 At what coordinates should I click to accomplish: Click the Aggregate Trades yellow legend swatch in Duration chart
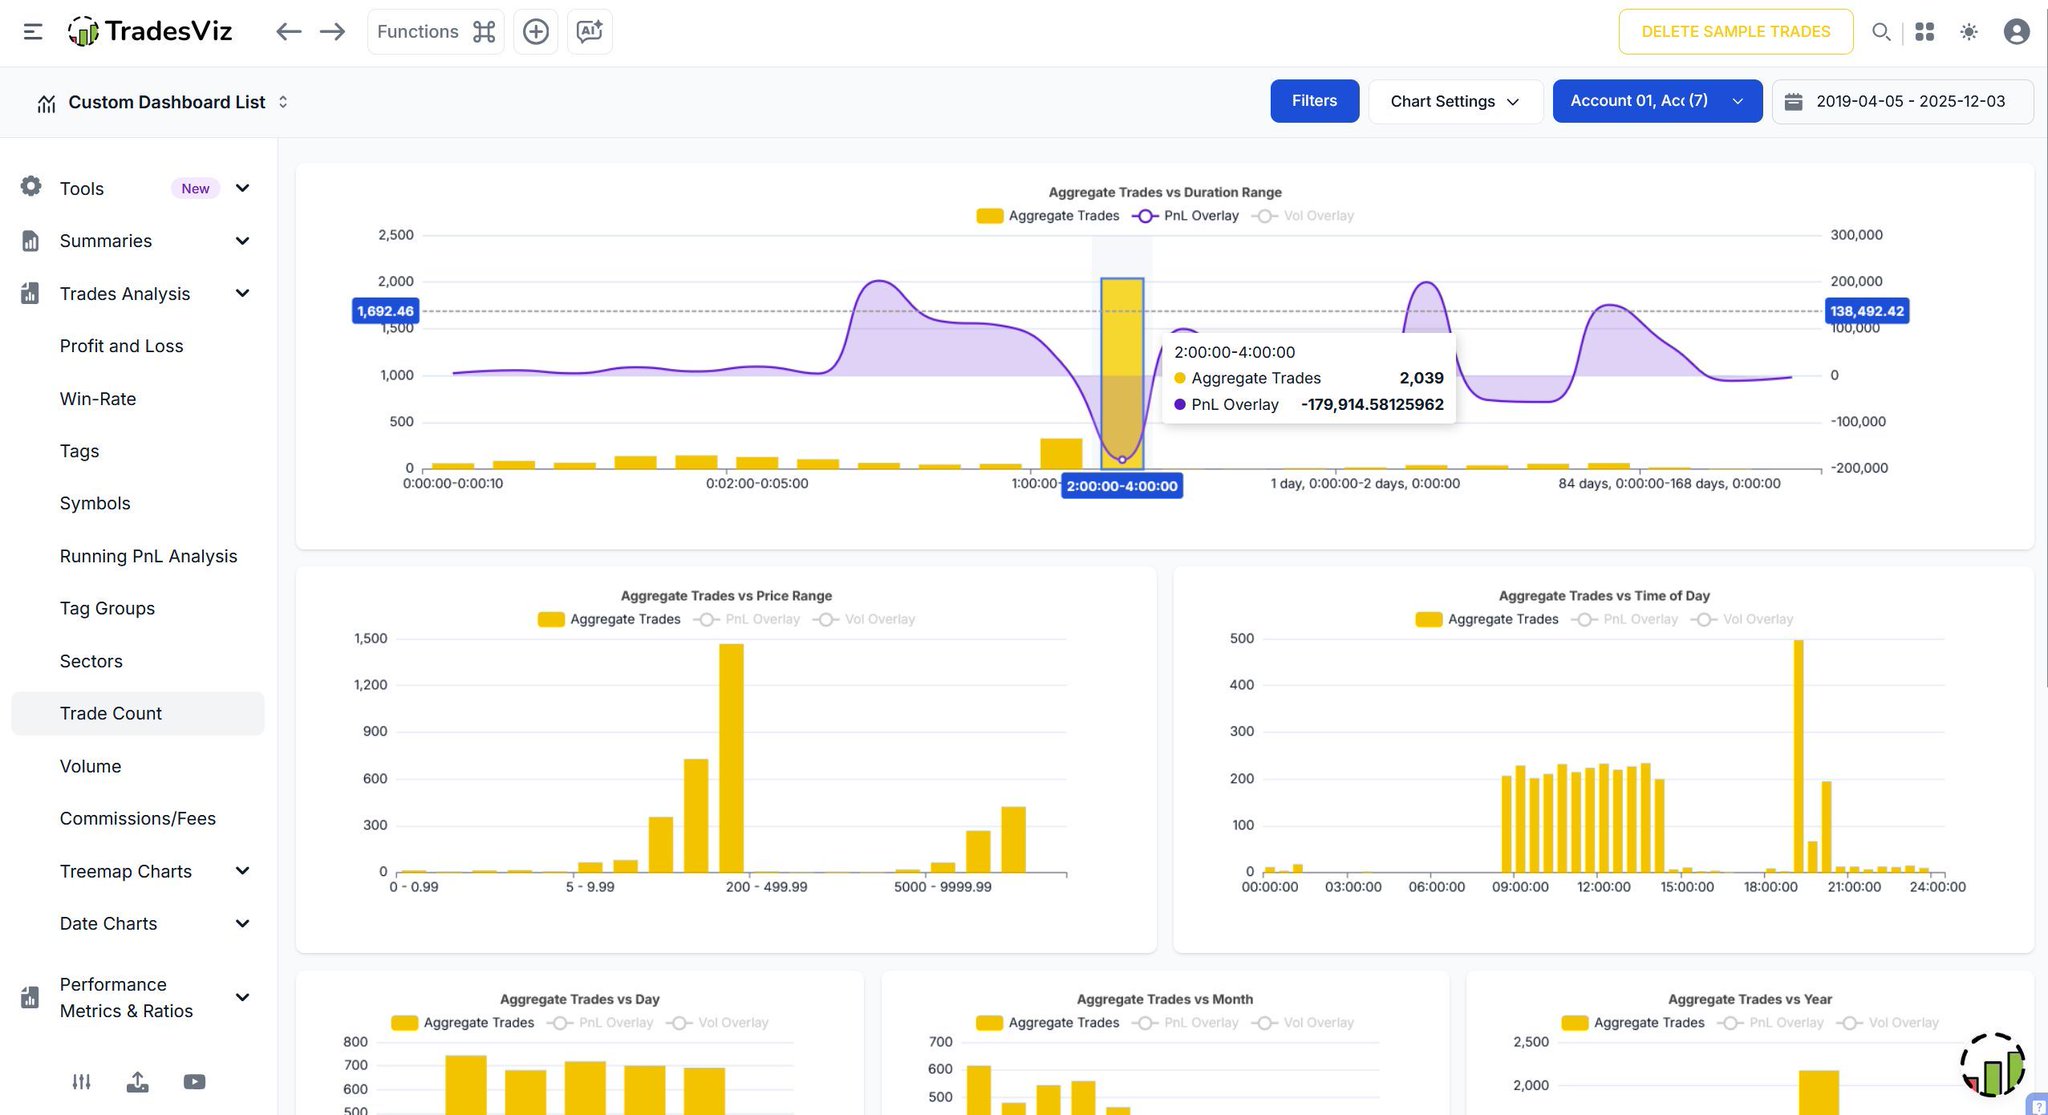(989, 216)
